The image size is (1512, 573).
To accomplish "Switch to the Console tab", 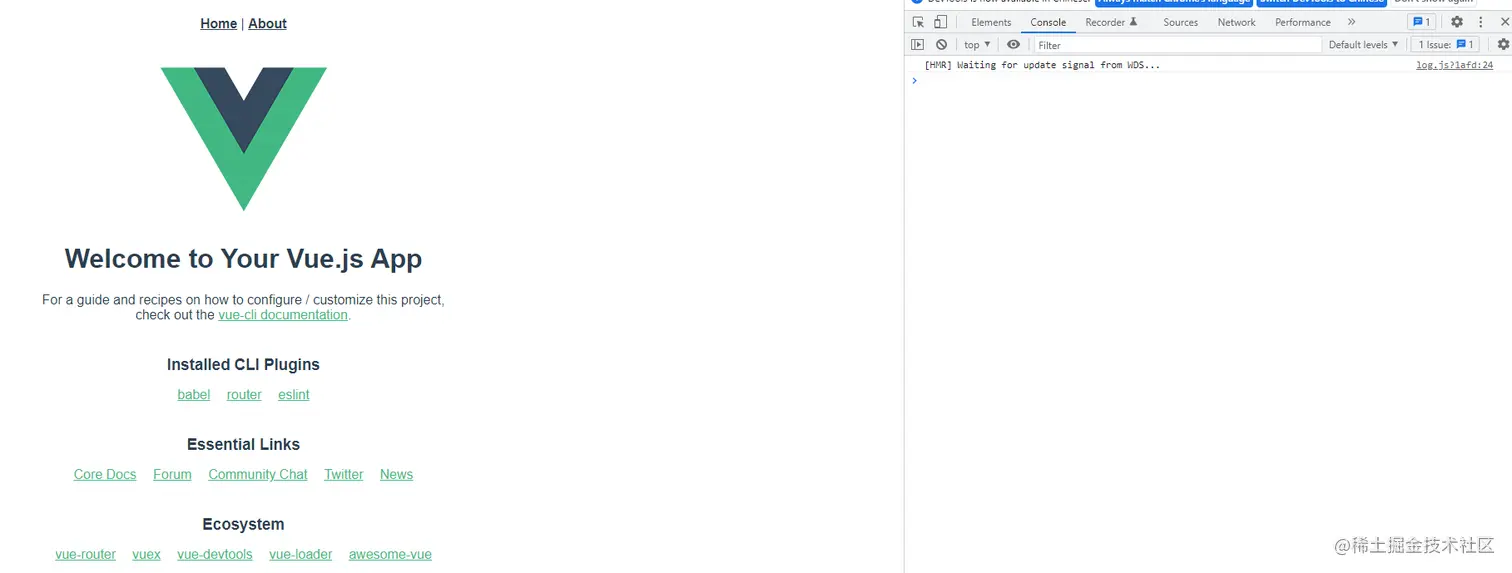I will [1048, 22].
